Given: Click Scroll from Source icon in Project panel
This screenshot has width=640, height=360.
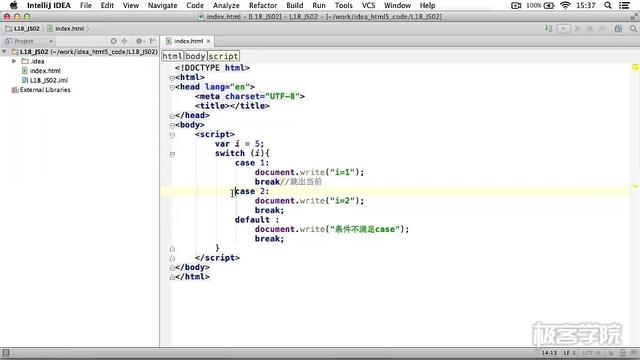Looking at the screenshot, I should pyautogui.click(x=113, y=41).
